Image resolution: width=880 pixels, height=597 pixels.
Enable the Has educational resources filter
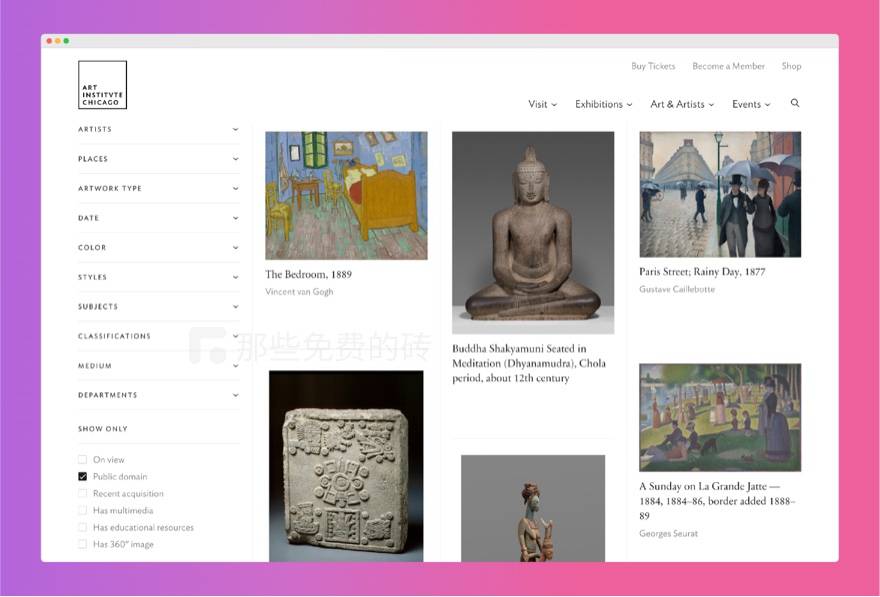click(83, 528)
